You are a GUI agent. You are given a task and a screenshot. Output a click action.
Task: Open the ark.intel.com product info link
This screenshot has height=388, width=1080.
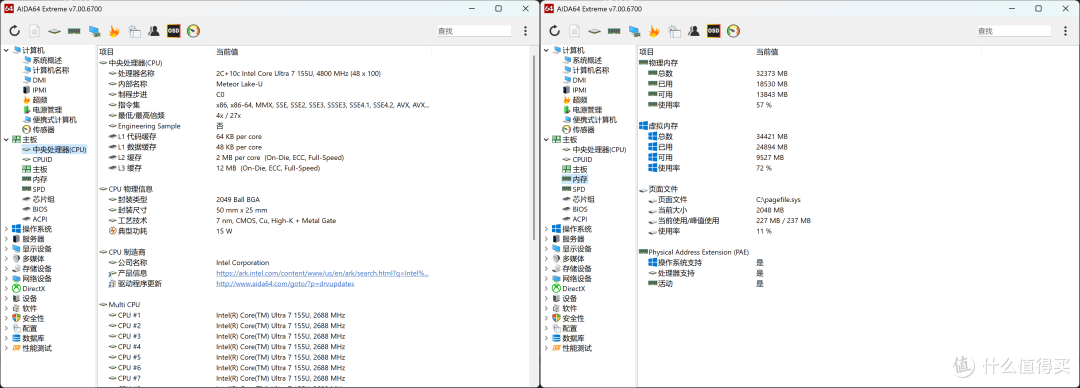click(322, 273)
